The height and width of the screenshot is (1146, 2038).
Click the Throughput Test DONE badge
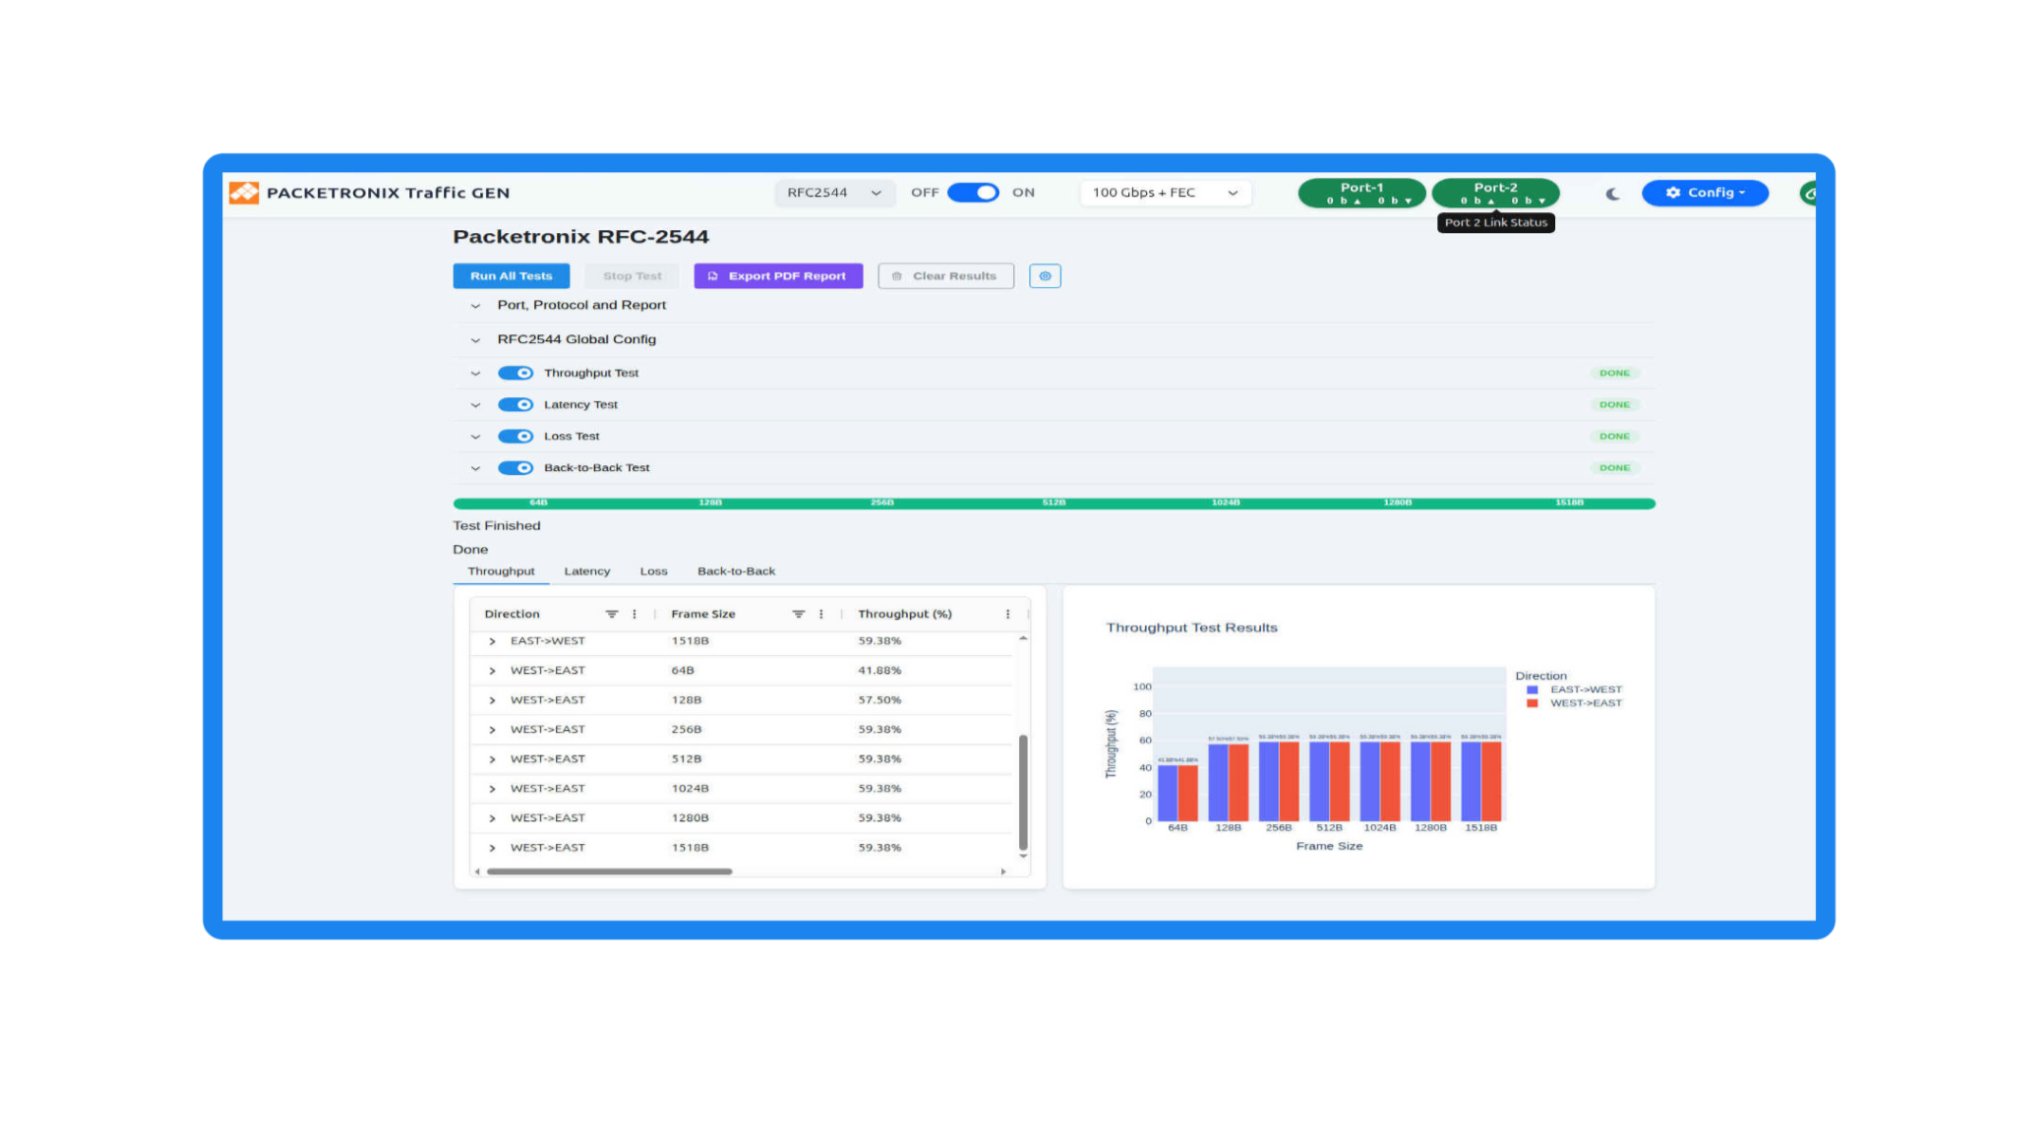point(1614,373)
